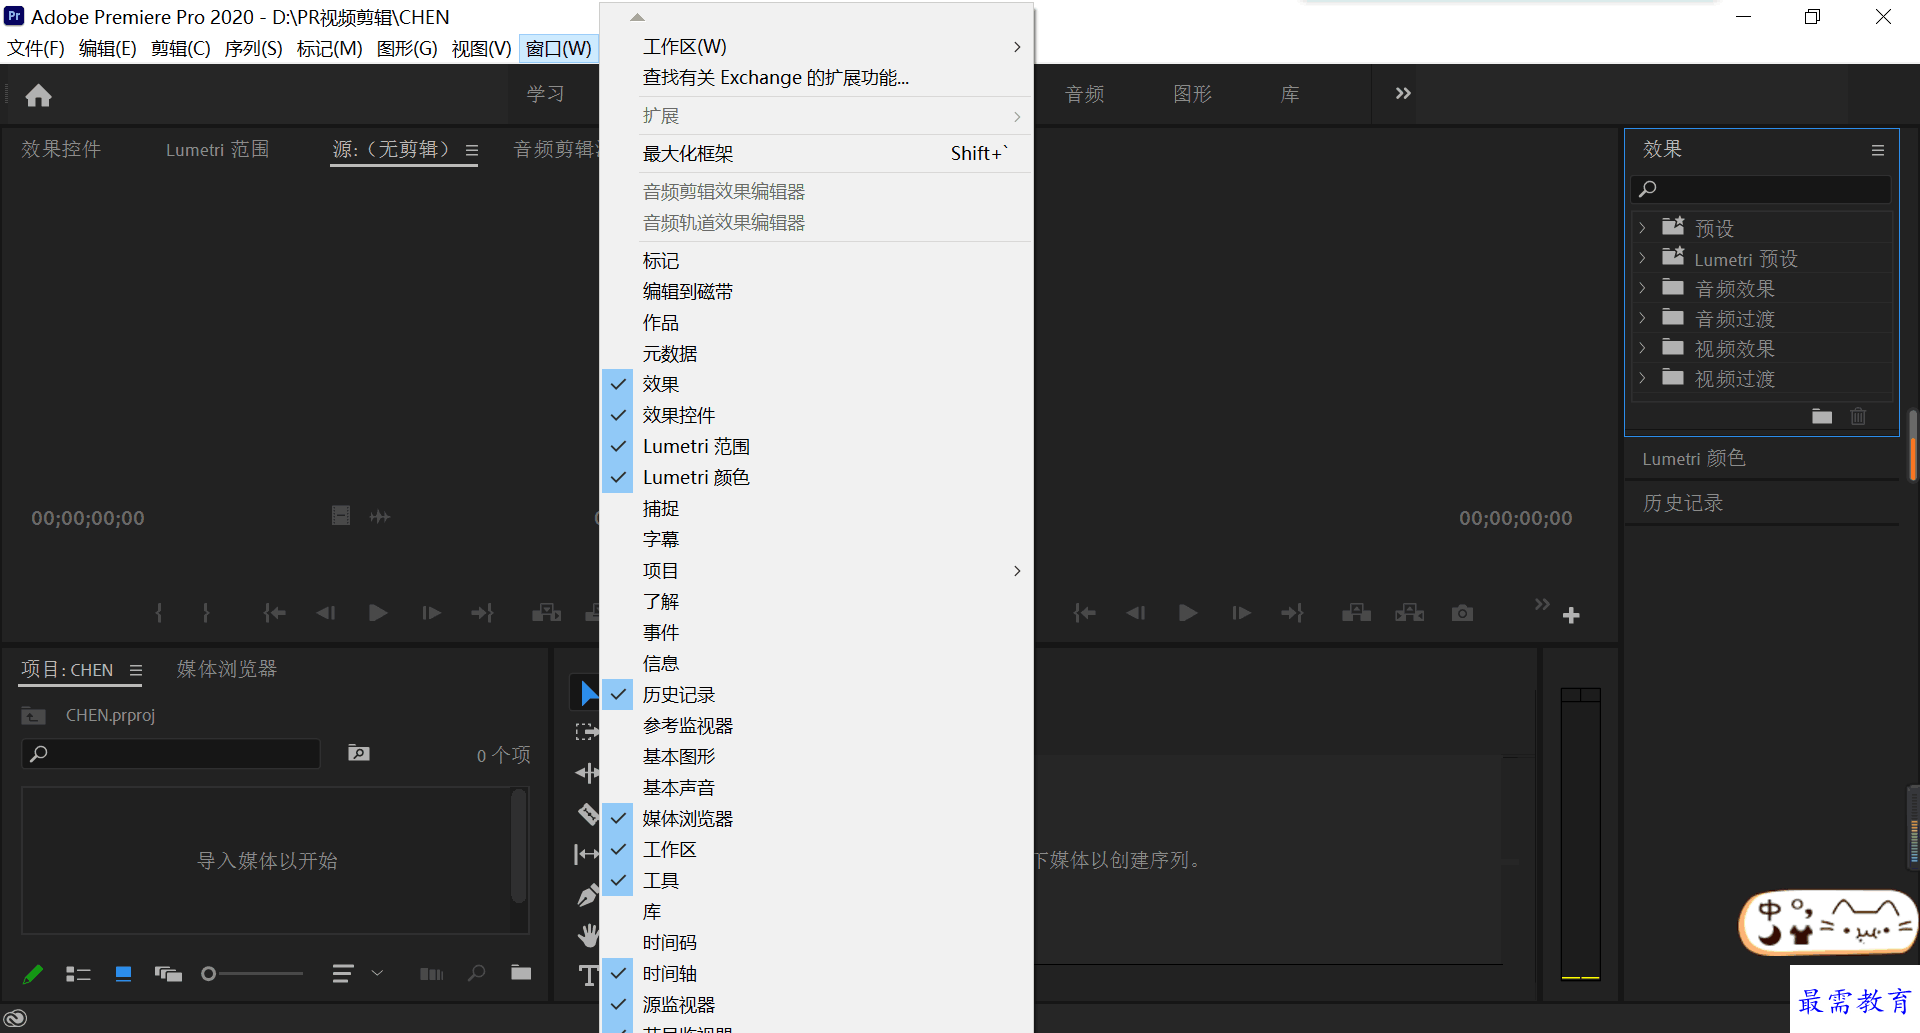The width and height of the screenshot is (1920, 1033).
Task: Switch project panel to freeform view
Action: pyautogui.click(x=168, y=974)
